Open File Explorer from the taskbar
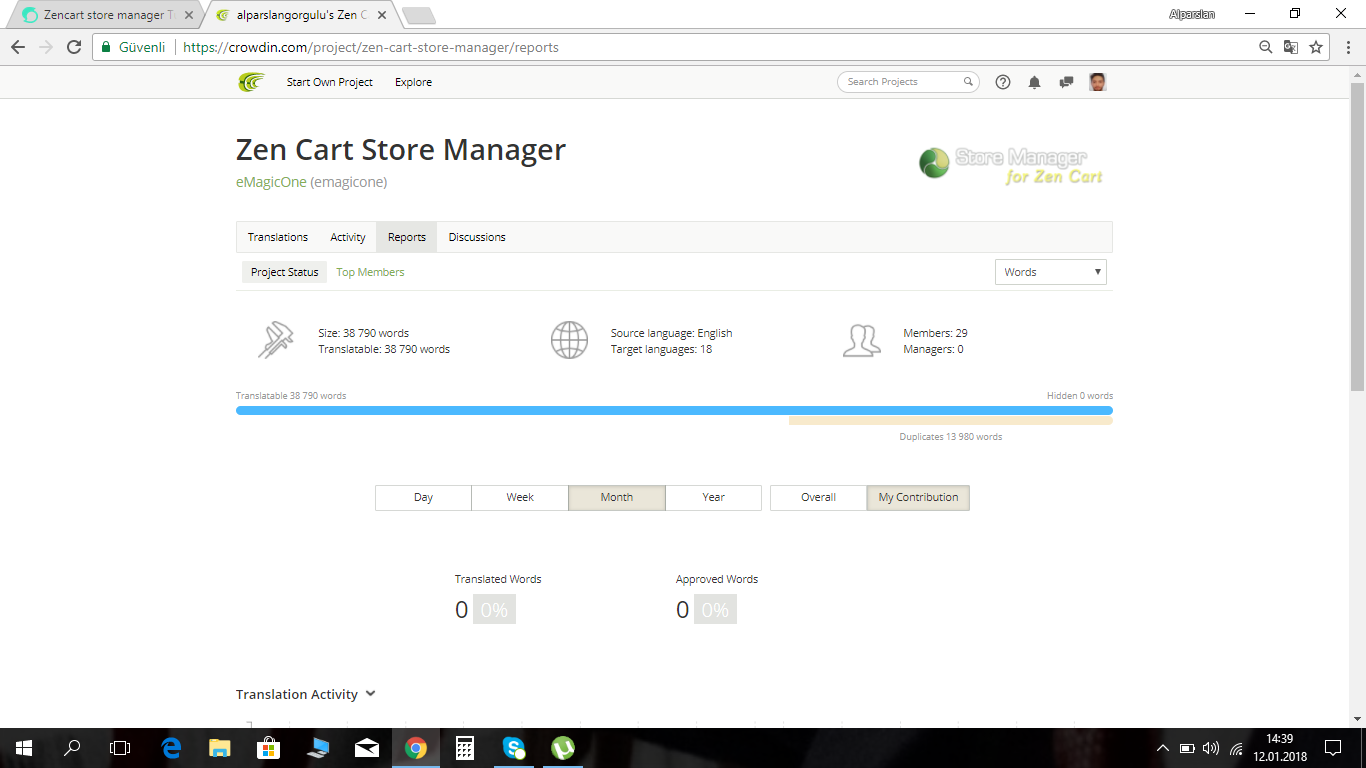 tap(220, 748)
